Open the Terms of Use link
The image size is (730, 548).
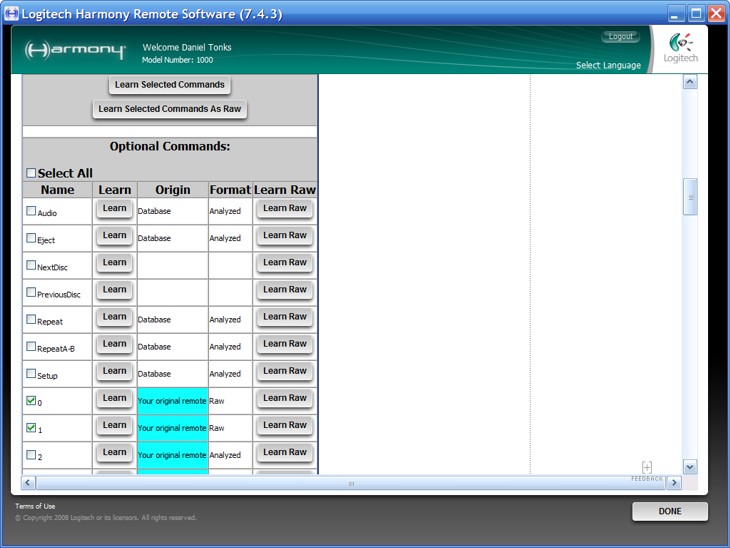35,506
